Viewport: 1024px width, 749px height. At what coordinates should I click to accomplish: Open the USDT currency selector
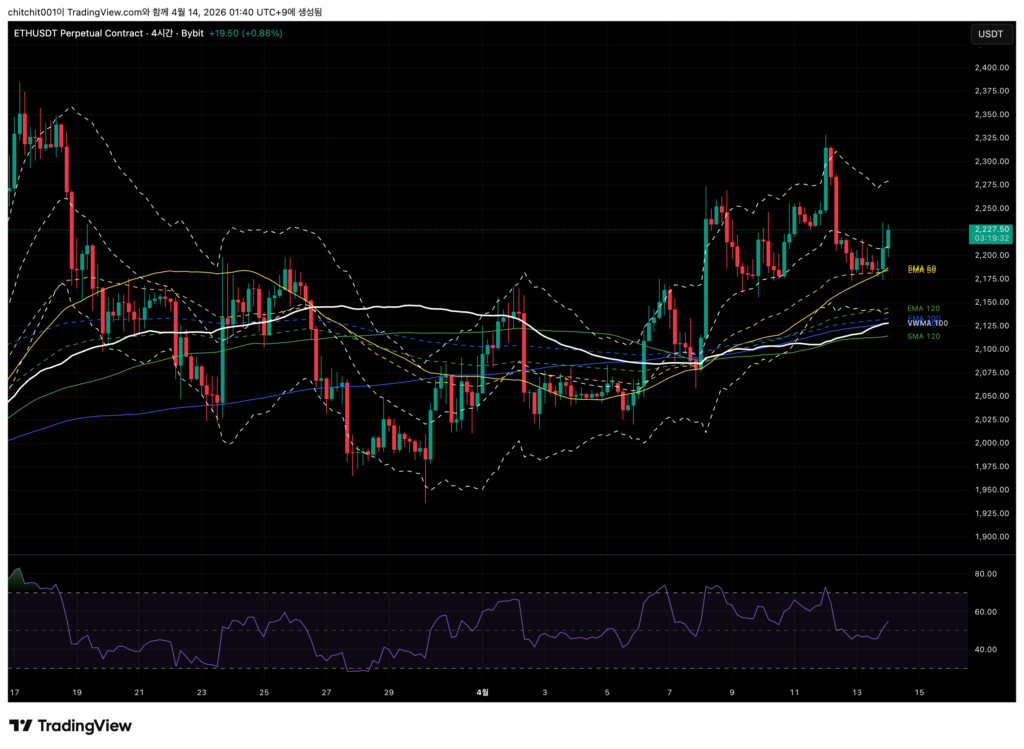coord(990,34)
